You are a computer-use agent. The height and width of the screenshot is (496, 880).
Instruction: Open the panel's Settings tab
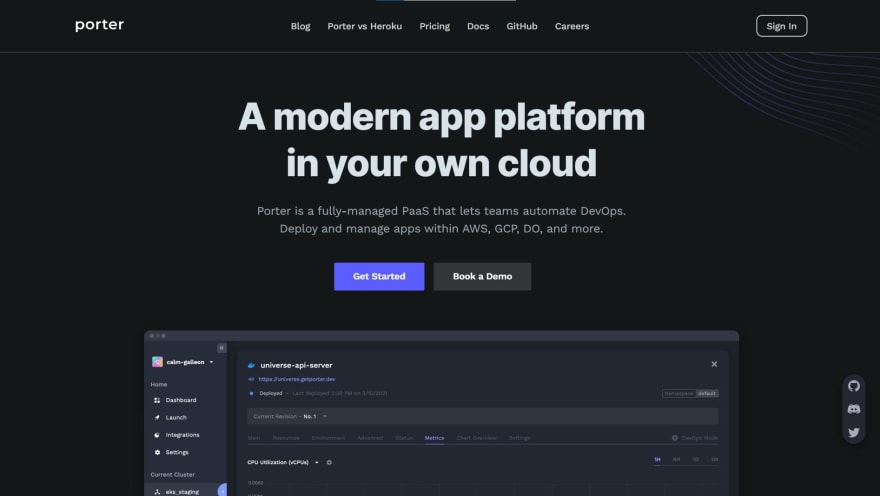point(519,438)
